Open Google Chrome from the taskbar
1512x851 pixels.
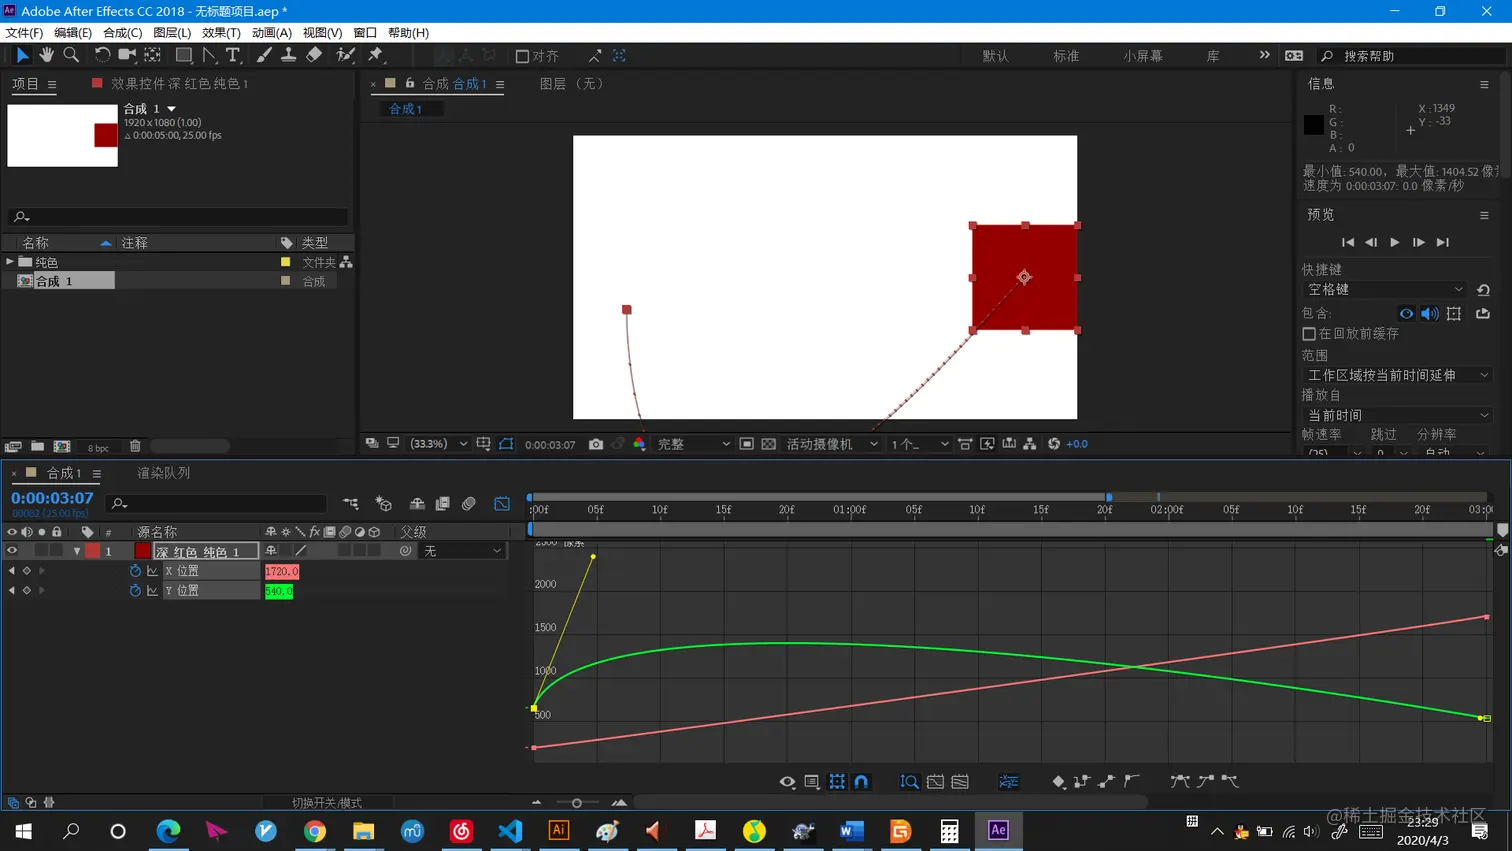315,830
